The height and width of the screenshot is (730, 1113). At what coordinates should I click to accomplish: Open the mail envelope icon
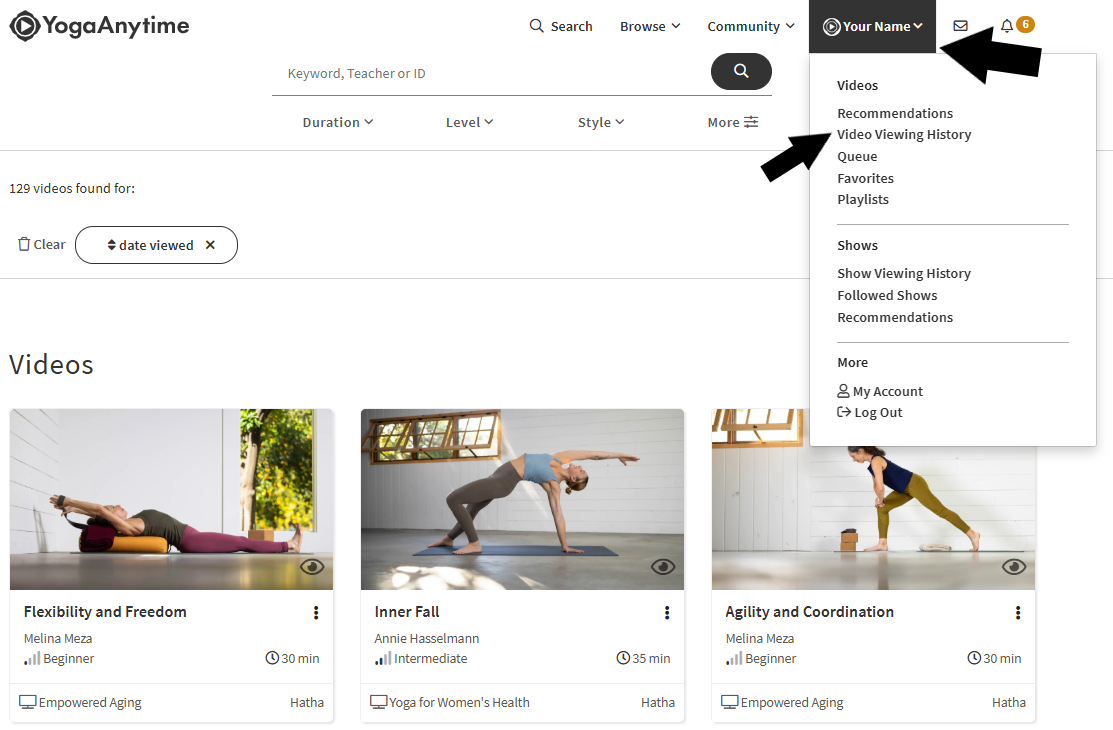tap(960, 26)
